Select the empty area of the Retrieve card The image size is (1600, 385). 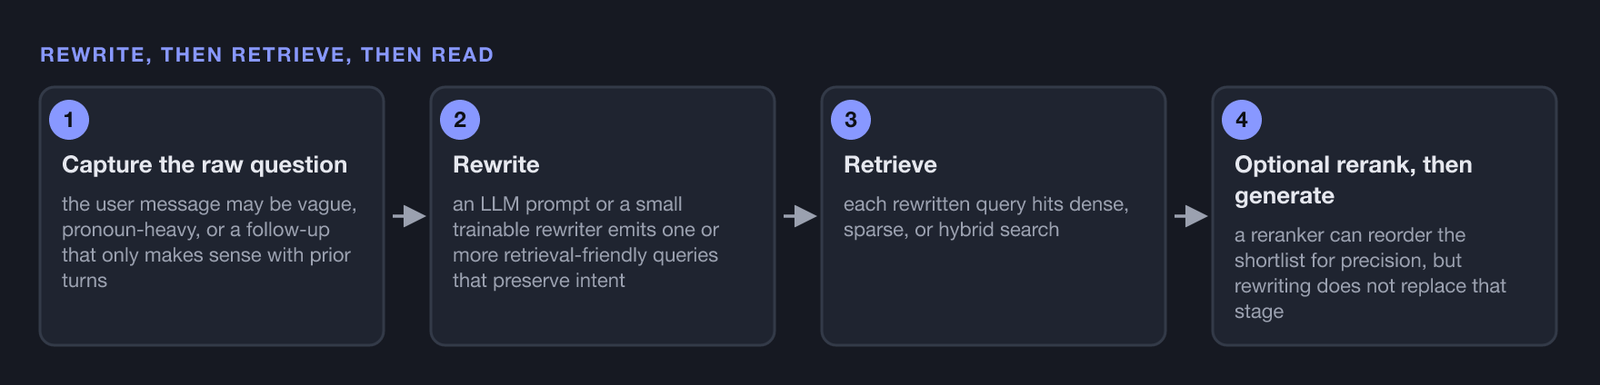[x=993, y=292]
